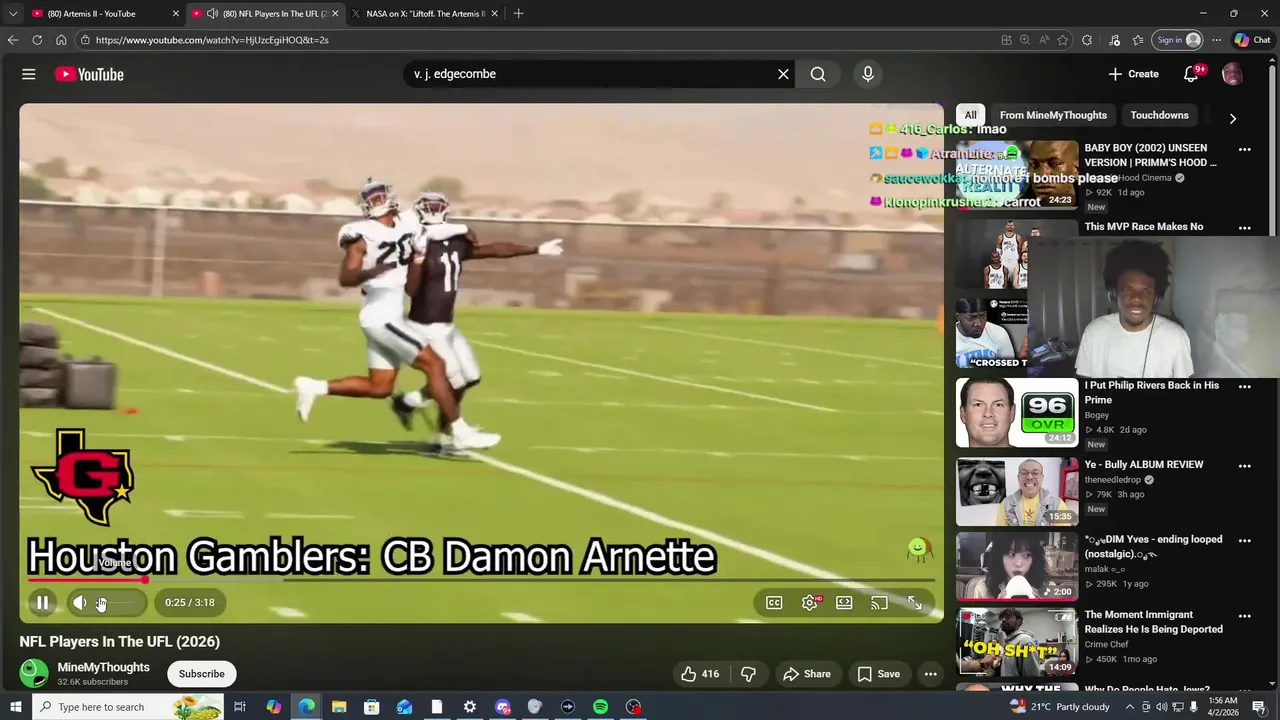Start read aloud from the address bar
The height and width of the screenshot is (720, 1280).
(x=1043, y=40)
